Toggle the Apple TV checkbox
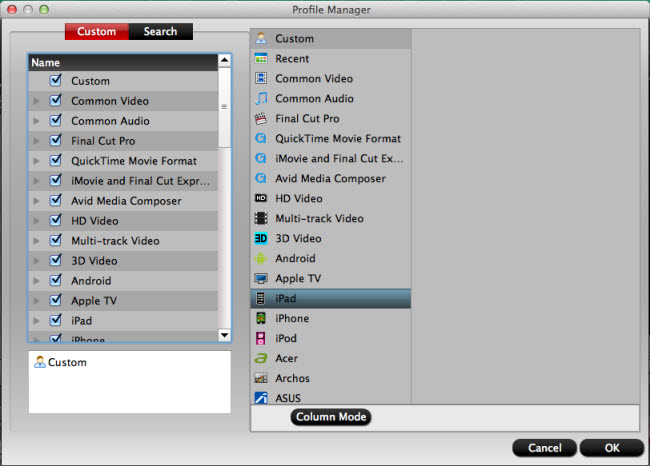Screen dimensions: 650x466 (56, 300)
